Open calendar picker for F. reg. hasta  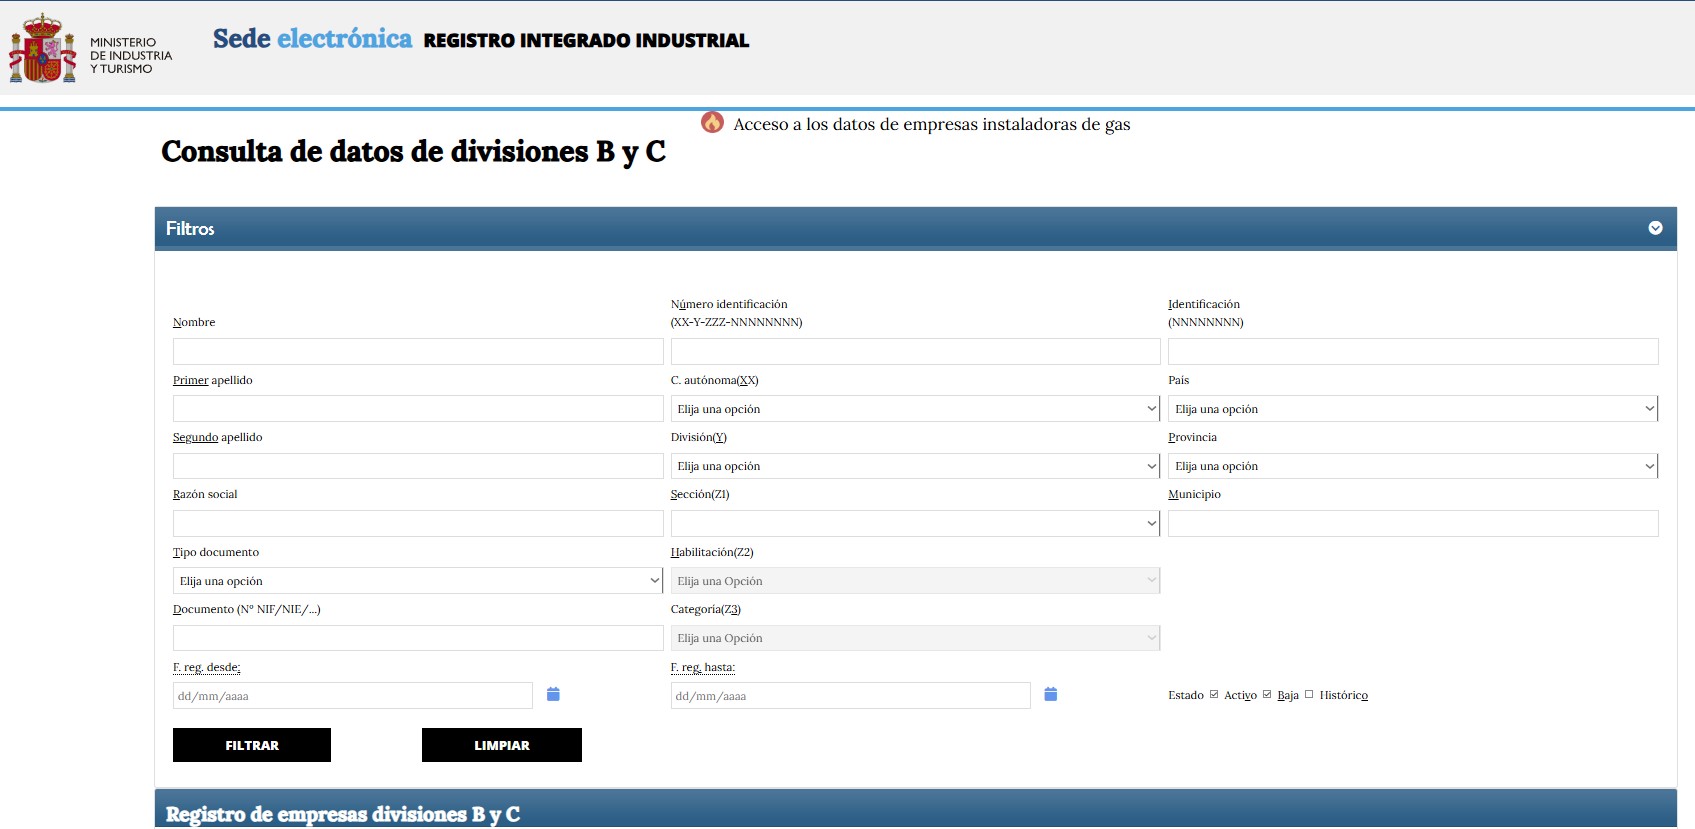(x=1050, y=694)
